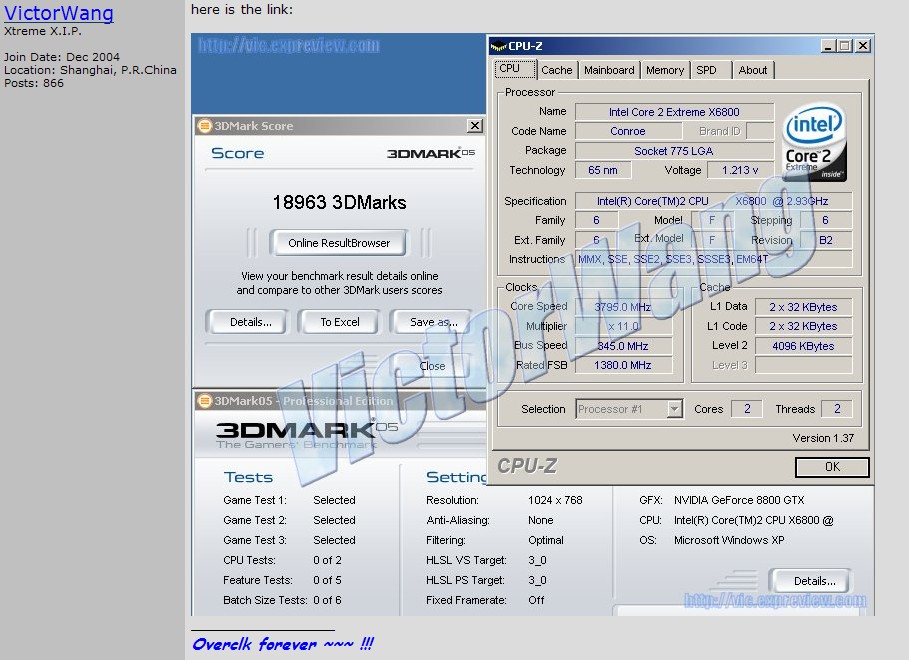
Task: Click the Cores count field
Action: [x=747, y=409]
